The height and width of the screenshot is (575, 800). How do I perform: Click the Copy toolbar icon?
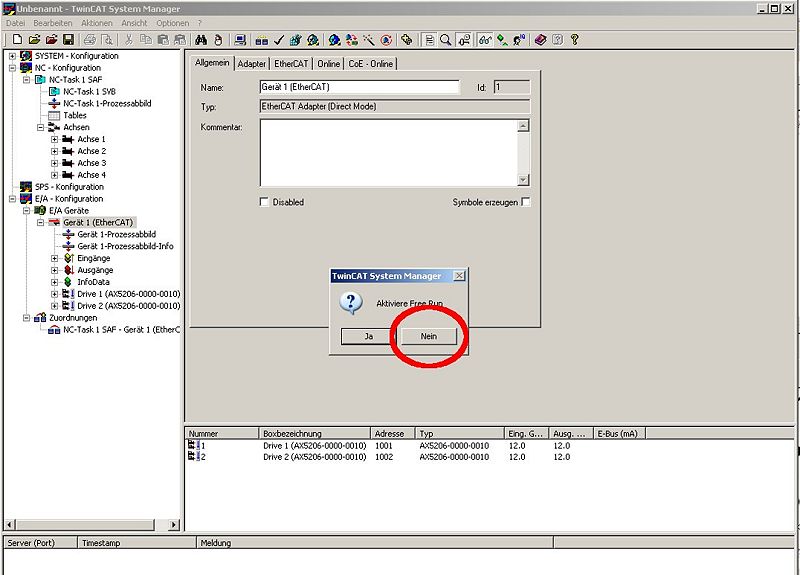pos(146,40)
